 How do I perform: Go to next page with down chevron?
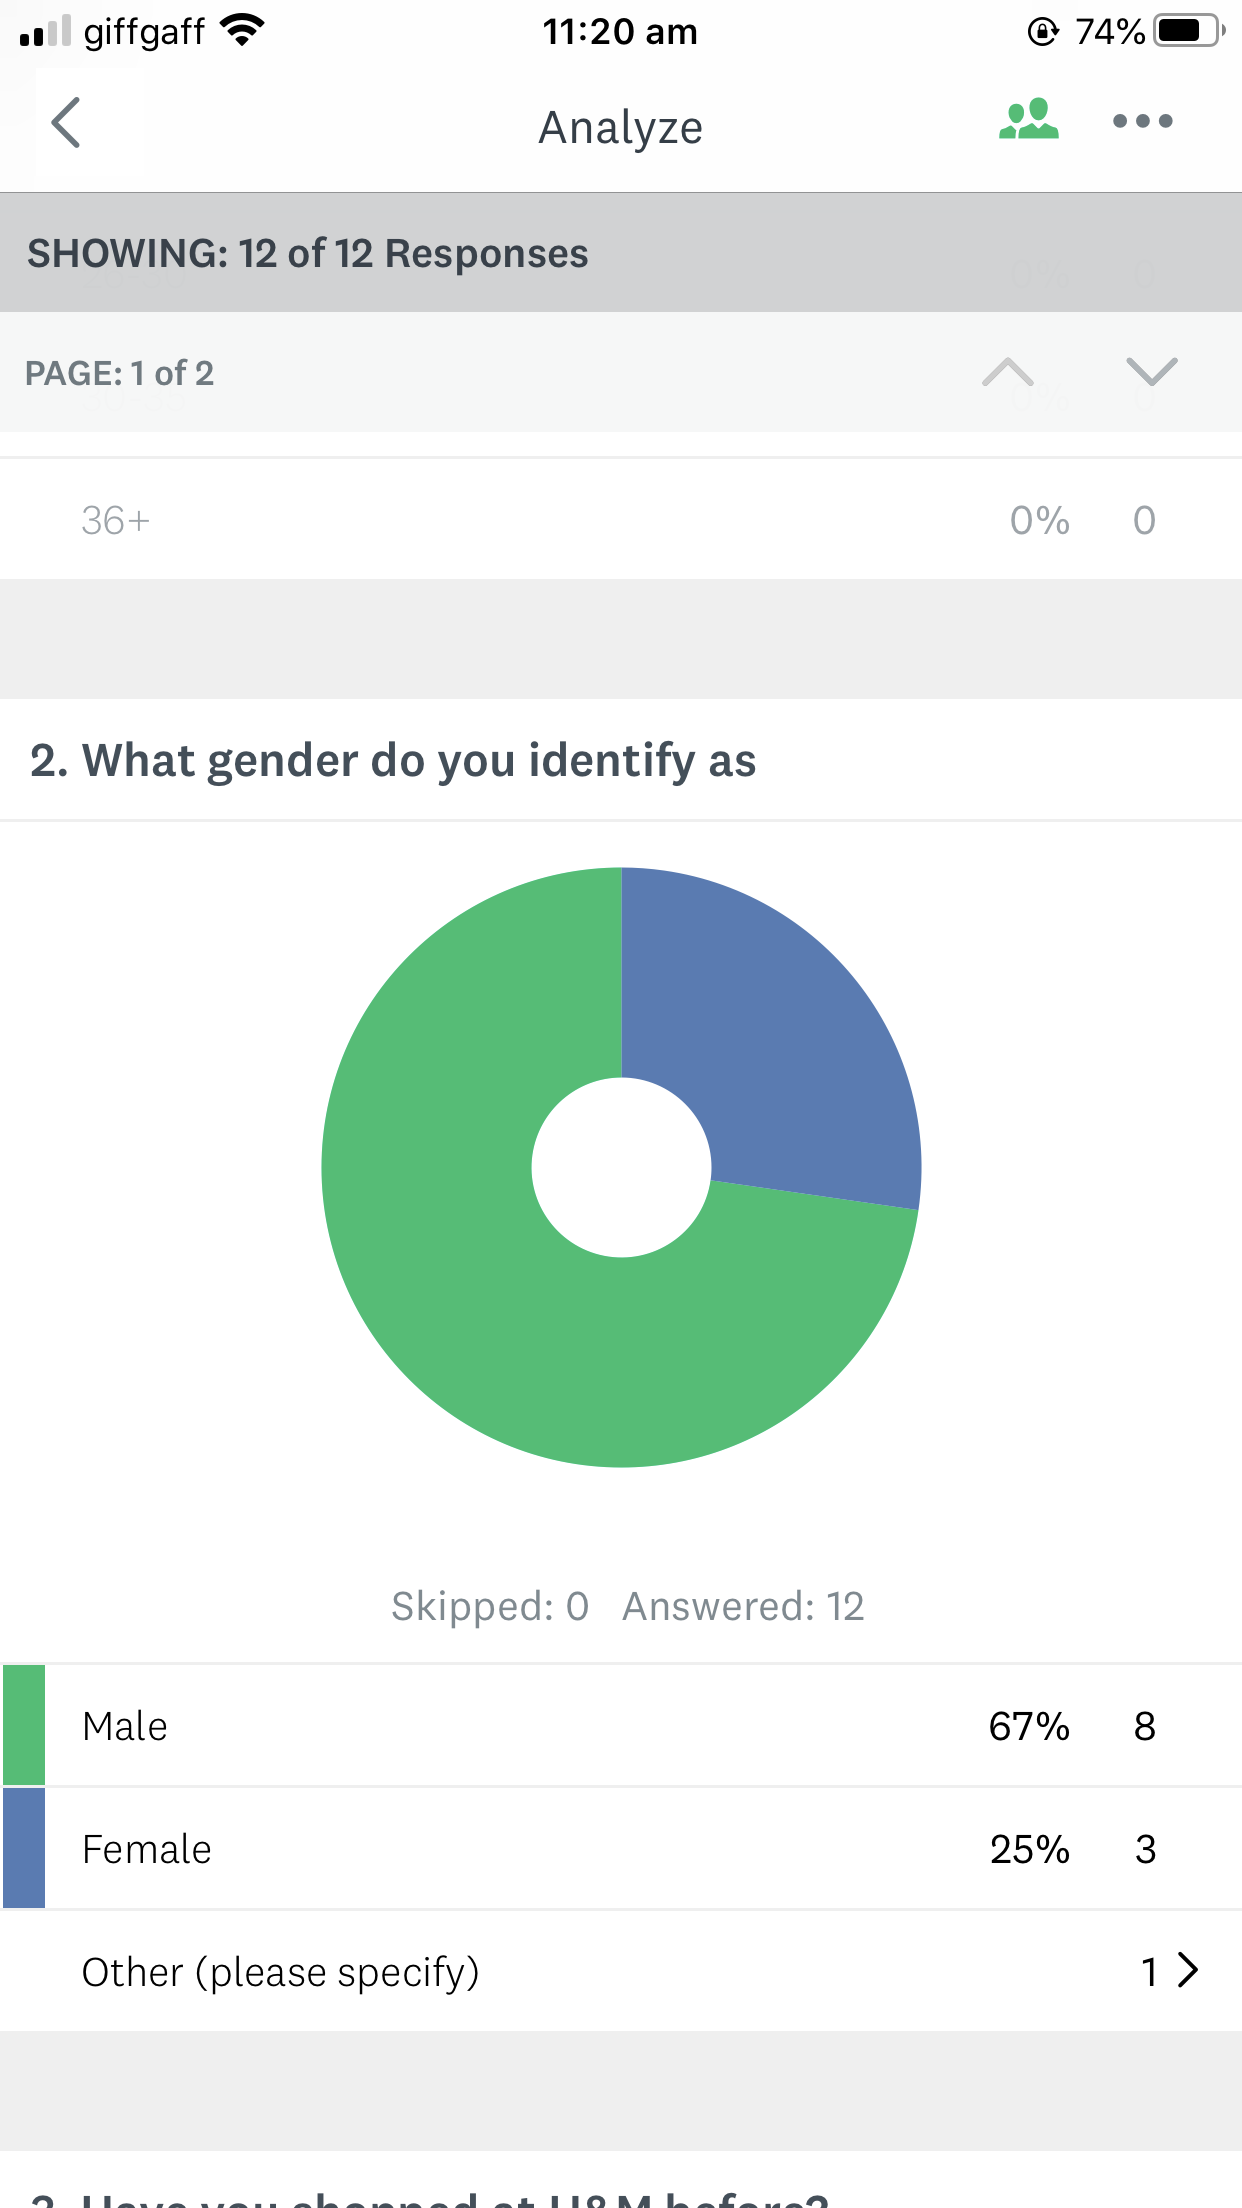[x=1151, y=372]
